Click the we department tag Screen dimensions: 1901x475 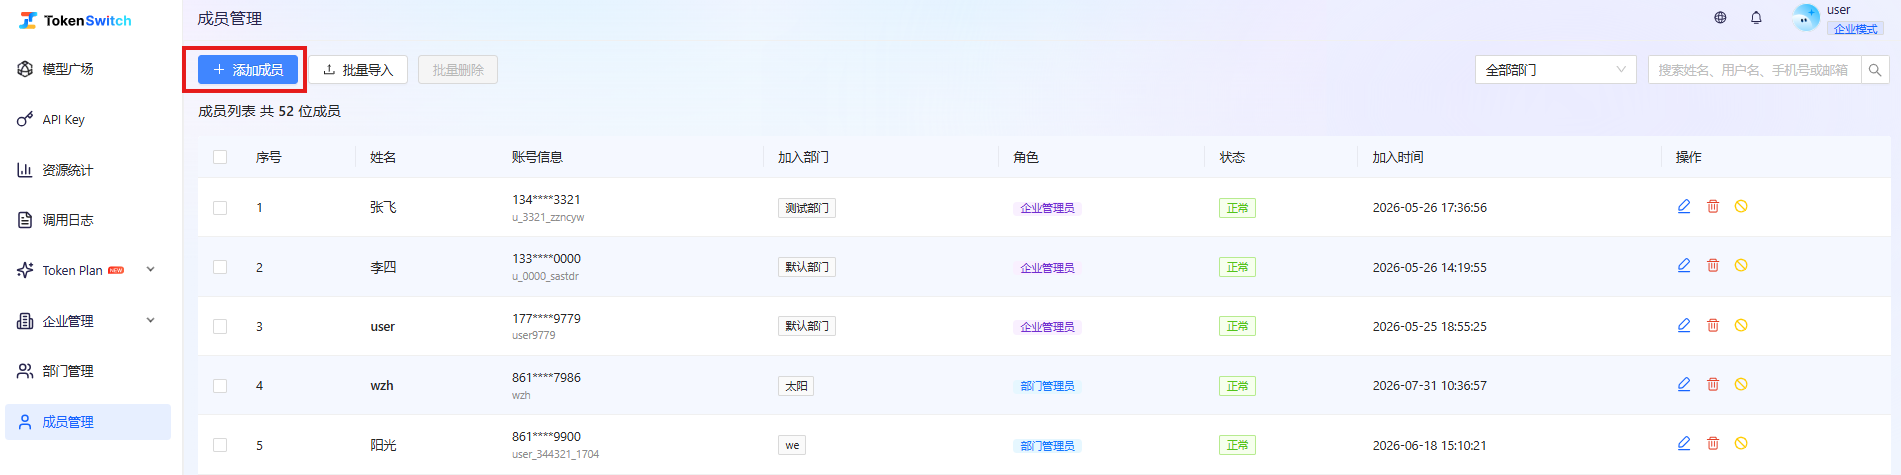[792, 445]
